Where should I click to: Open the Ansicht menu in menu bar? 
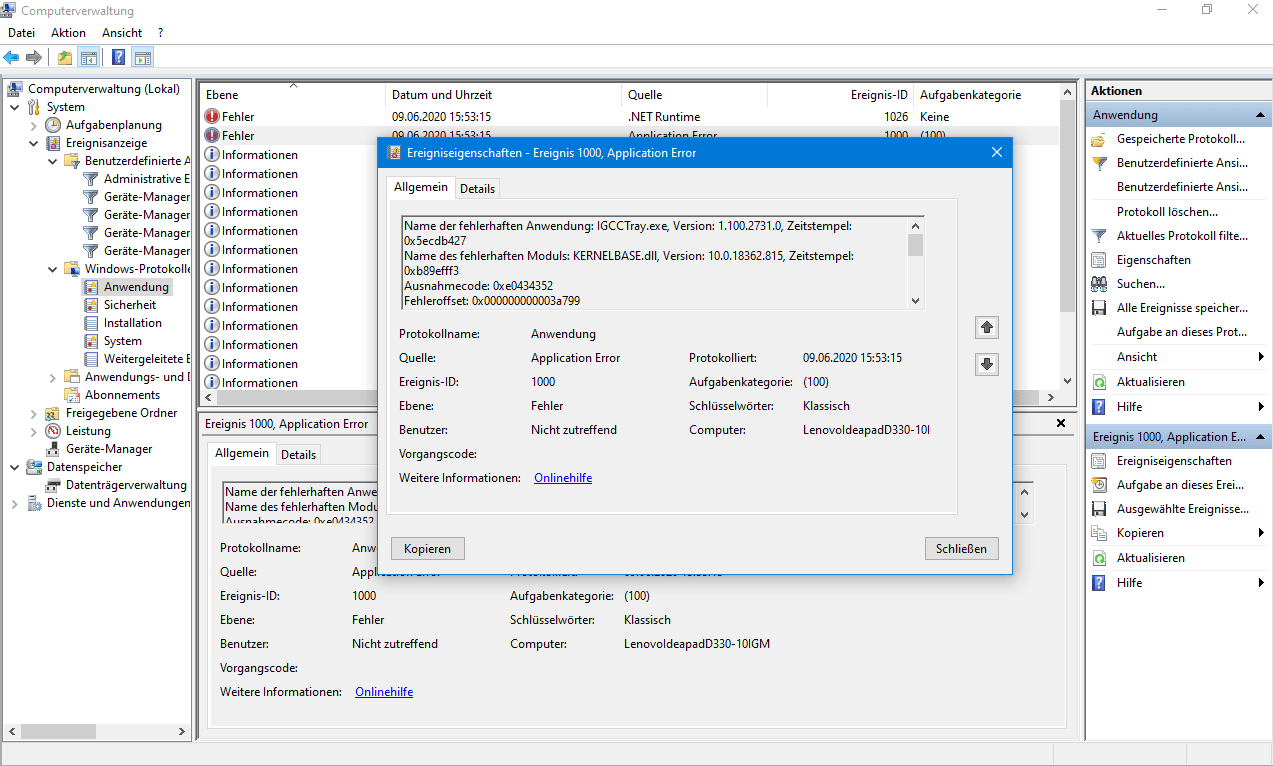coord(122,33)
